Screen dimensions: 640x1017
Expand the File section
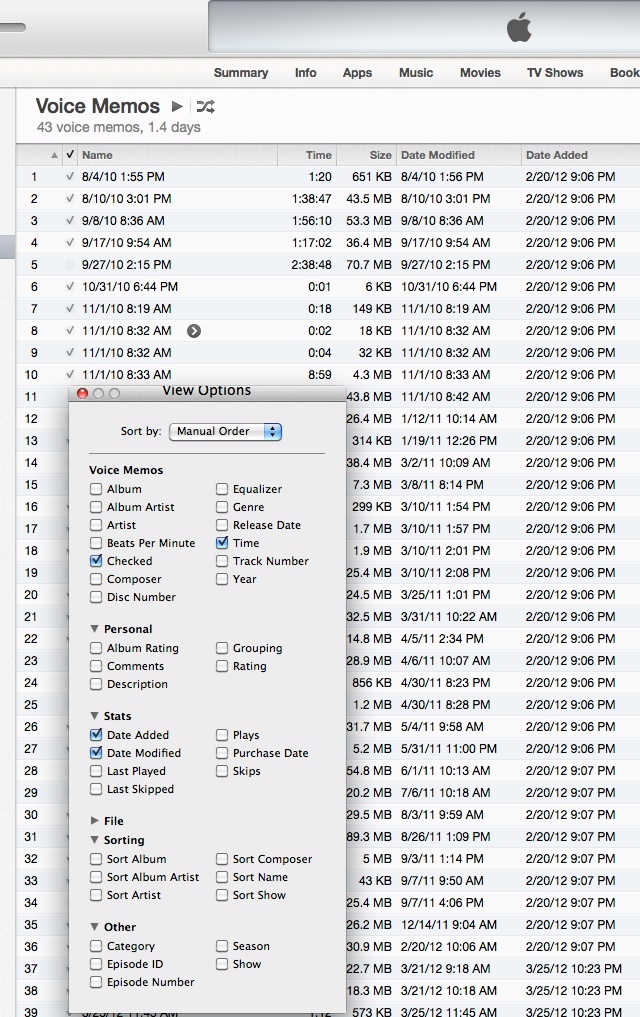click(x=95, y=821)
